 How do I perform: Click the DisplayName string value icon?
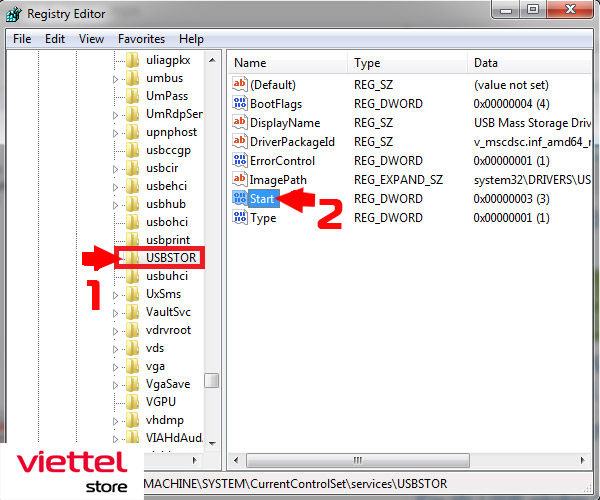[x=240, y=123]
